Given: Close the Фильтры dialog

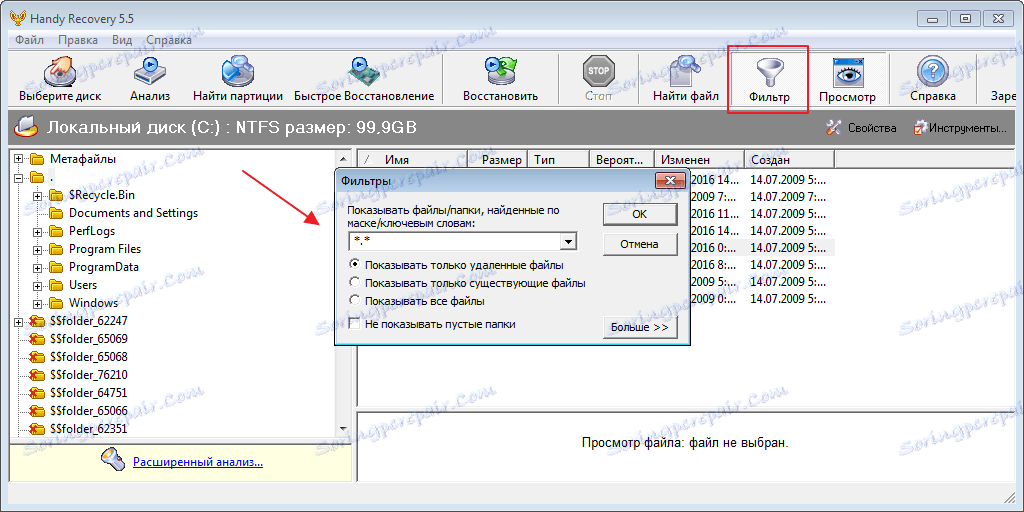Looking at the screenshot, I should (x=671, y=180).
